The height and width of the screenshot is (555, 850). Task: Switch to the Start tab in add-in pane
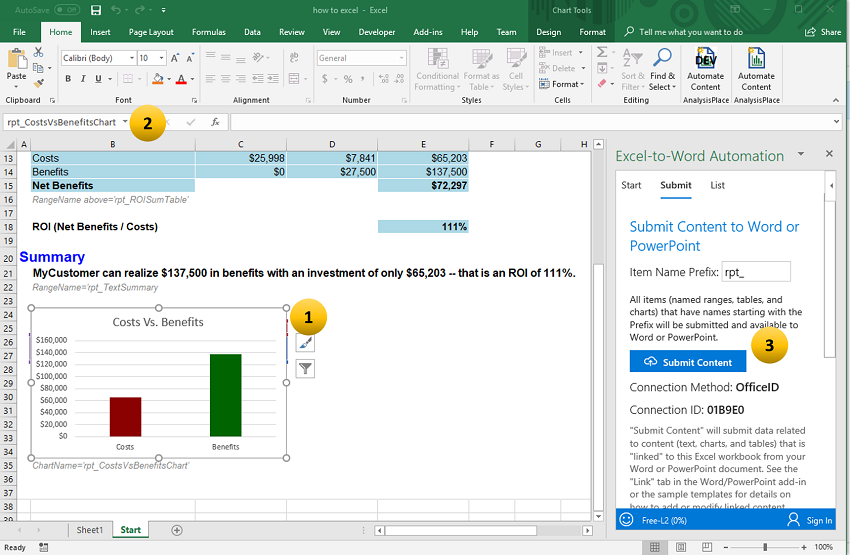click(x=631, y=185)
